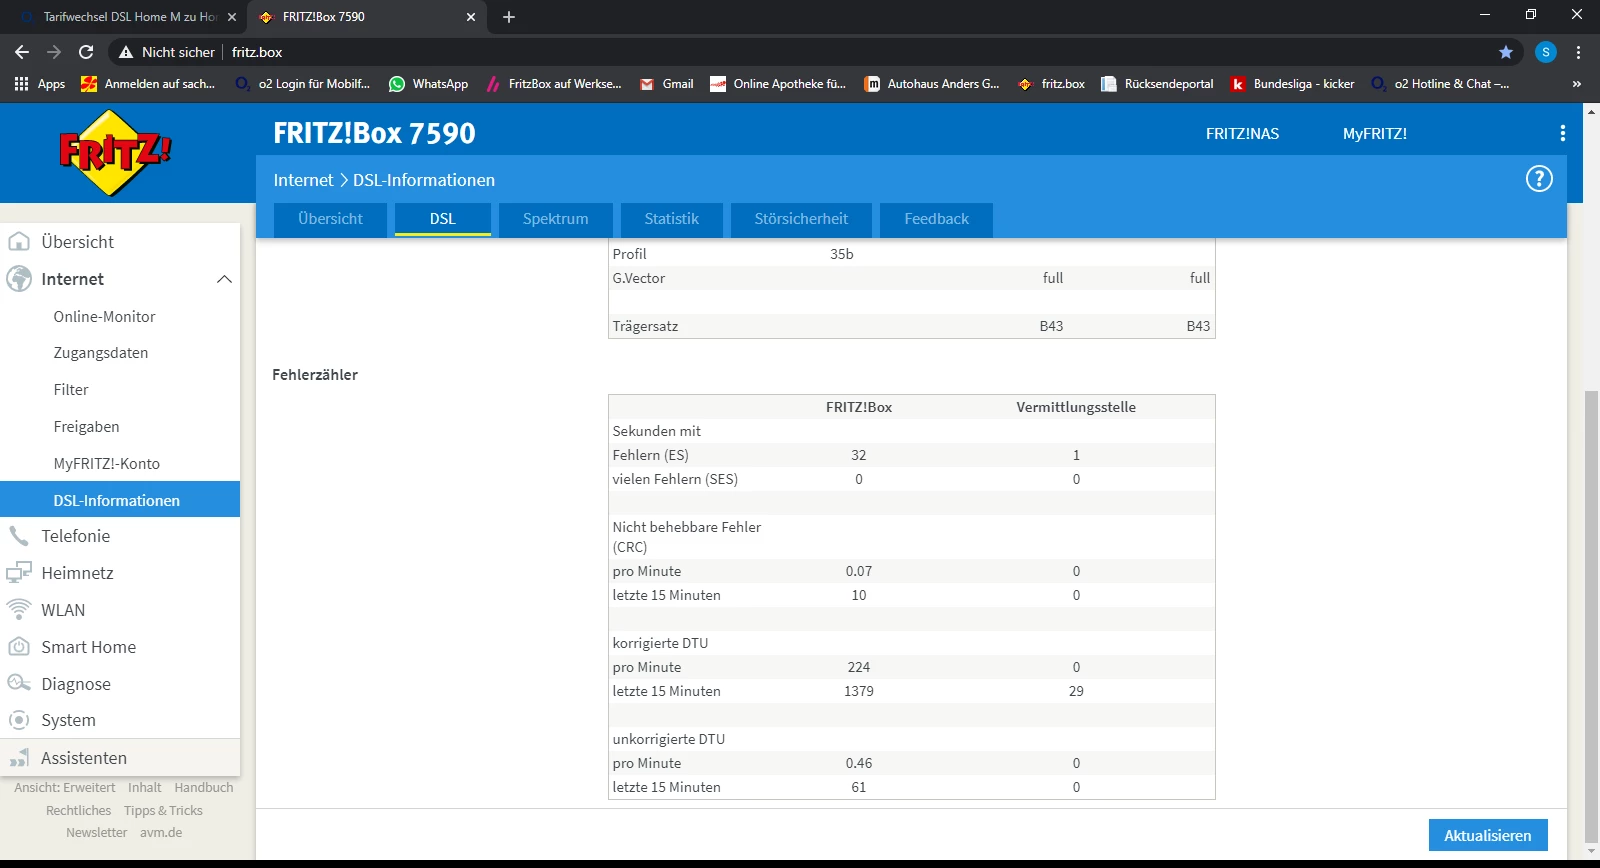Click the Nicht sicher warning icon
This screenshot has width=1600, height=868.
tap(126, 52)
